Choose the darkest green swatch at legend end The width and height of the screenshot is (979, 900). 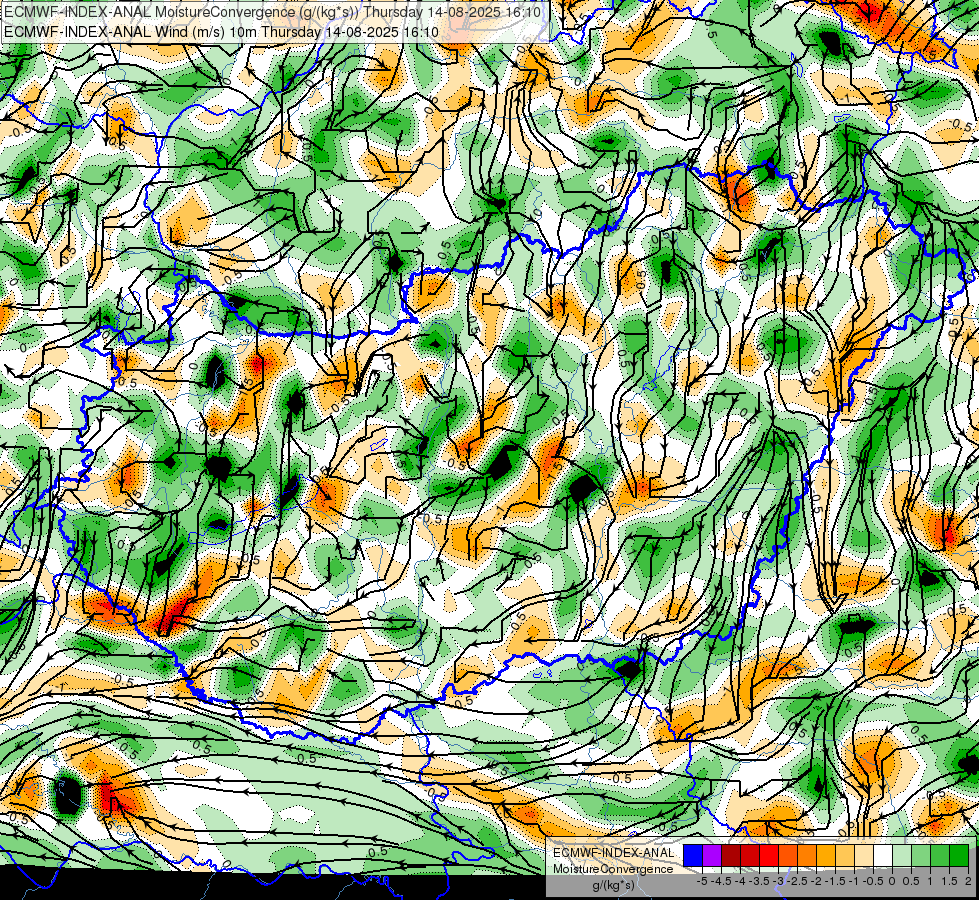coord(958,856)
